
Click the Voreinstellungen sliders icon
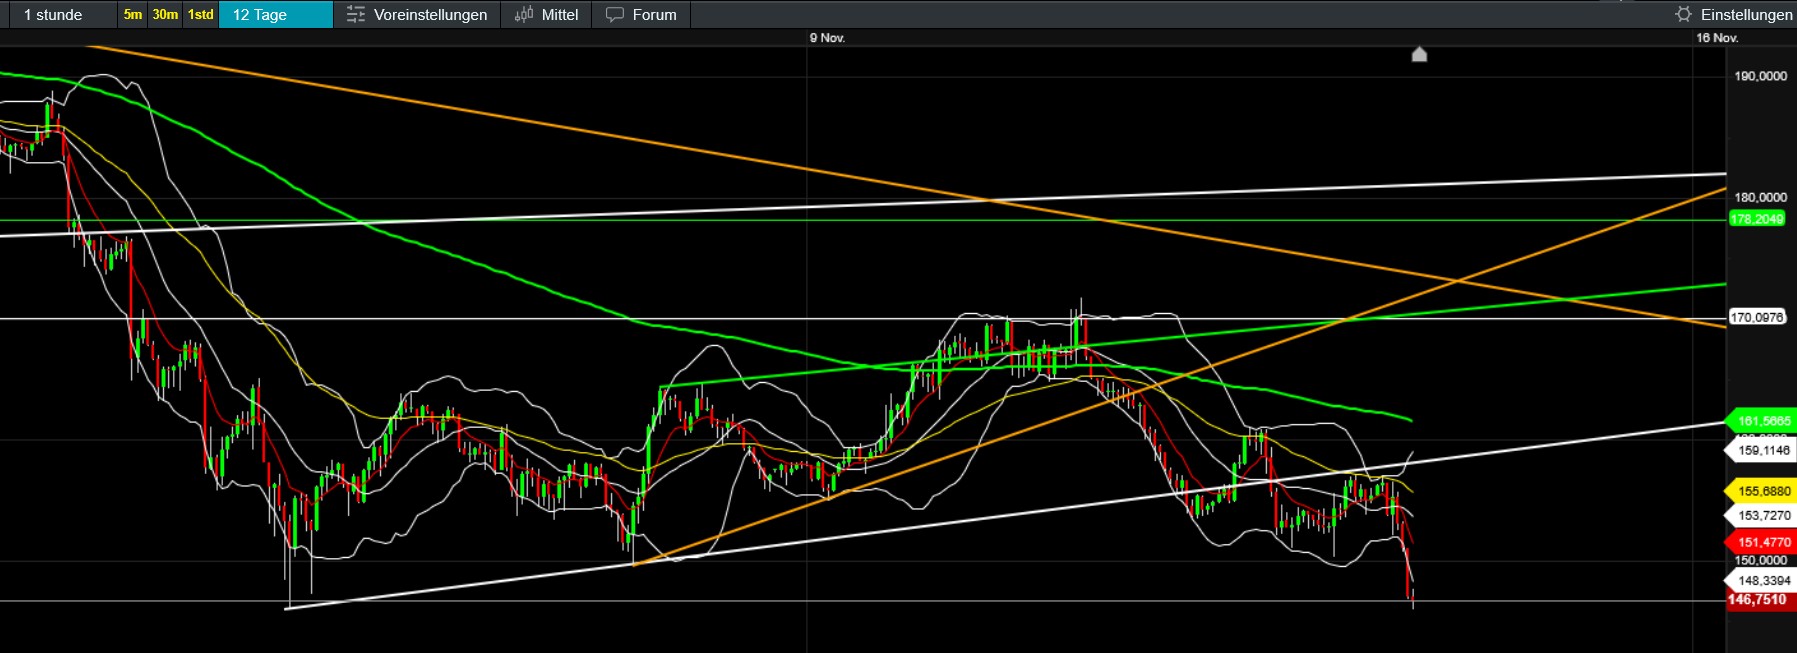pyautogui.click(x=355, y=15)
